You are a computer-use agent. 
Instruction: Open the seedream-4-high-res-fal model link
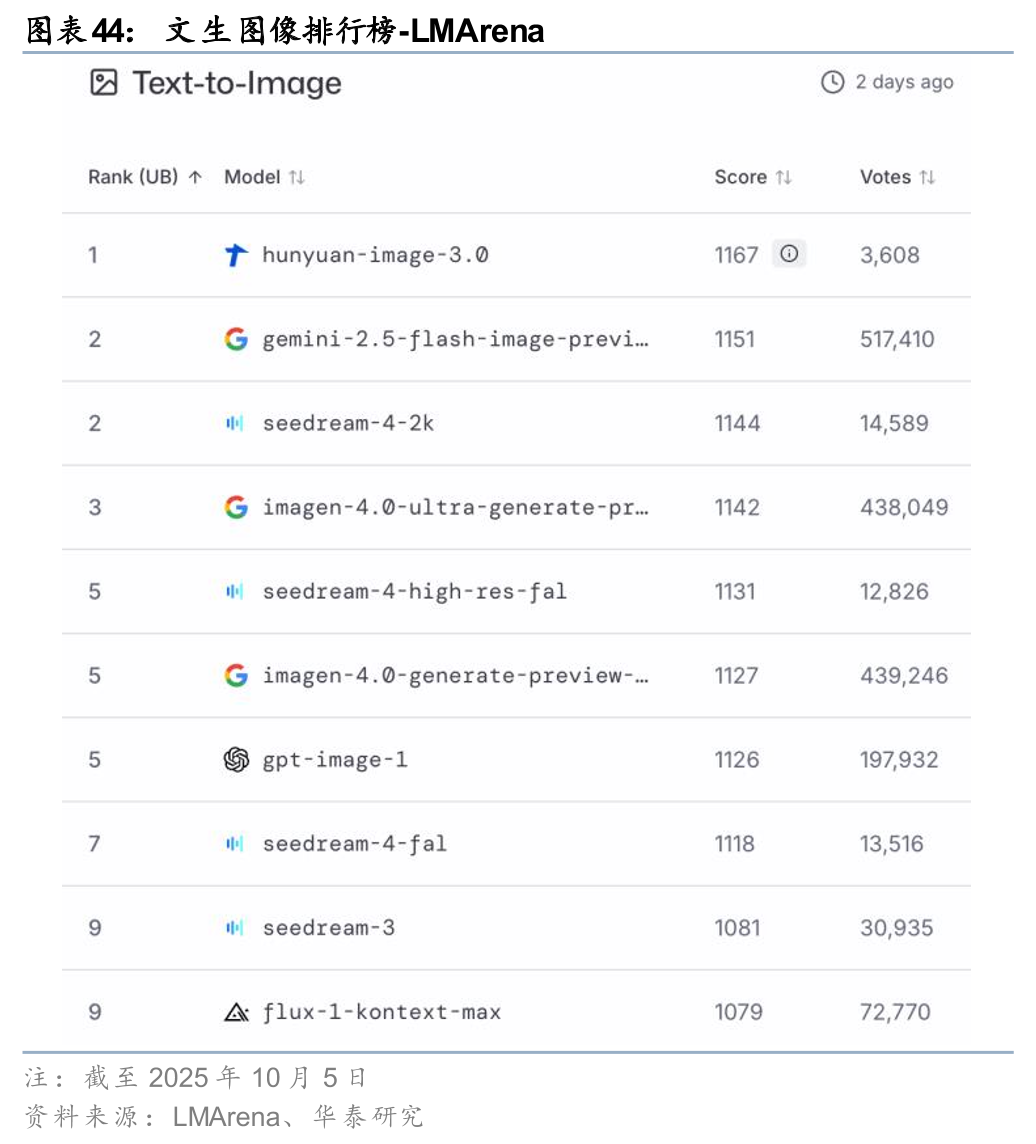coord(414,591)
